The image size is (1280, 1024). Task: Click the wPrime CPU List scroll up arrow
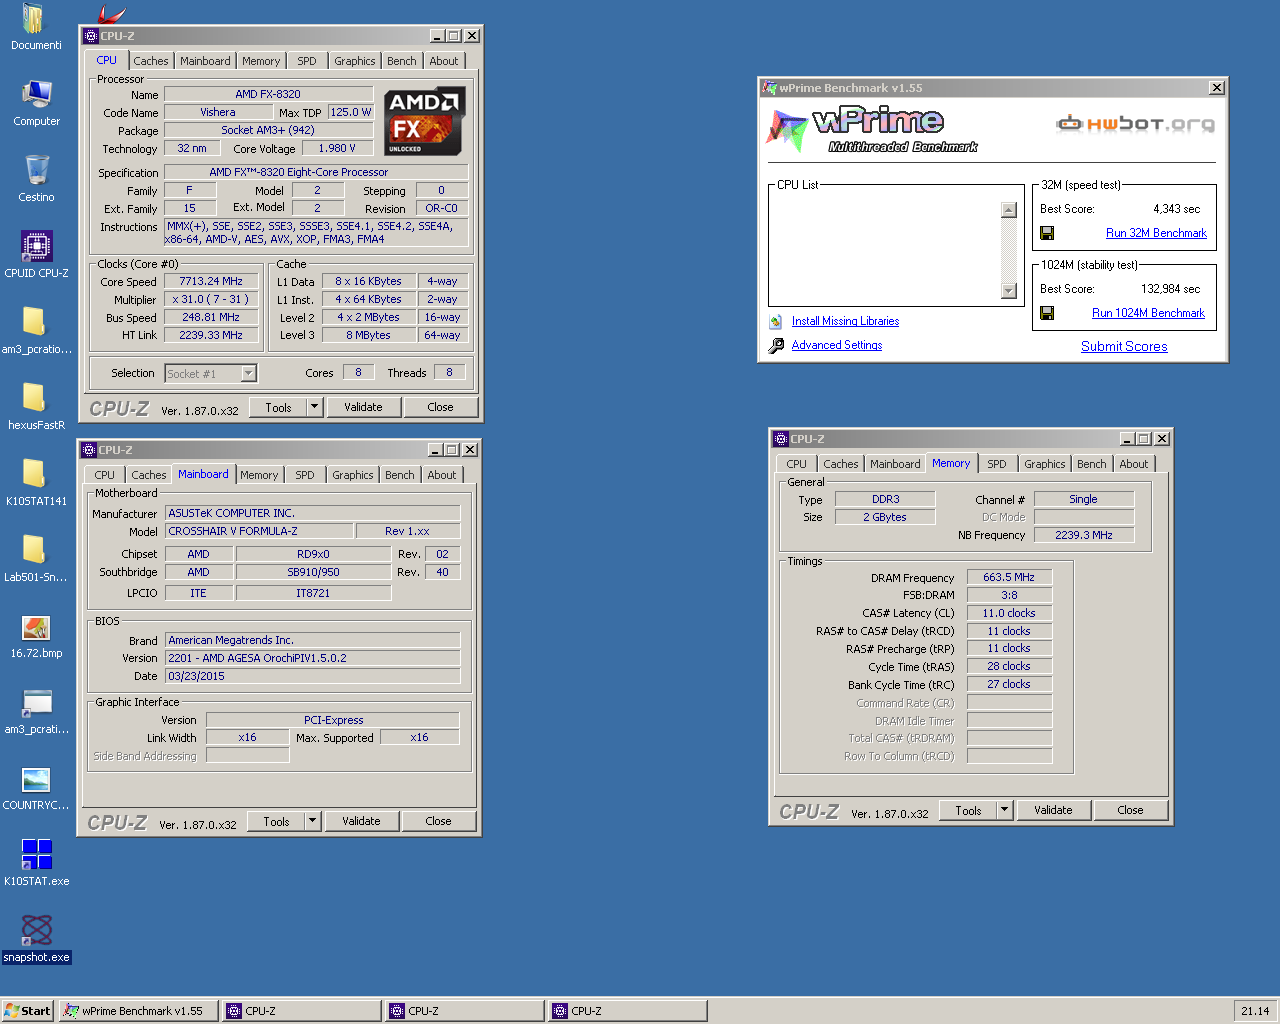click(1009, 210)
